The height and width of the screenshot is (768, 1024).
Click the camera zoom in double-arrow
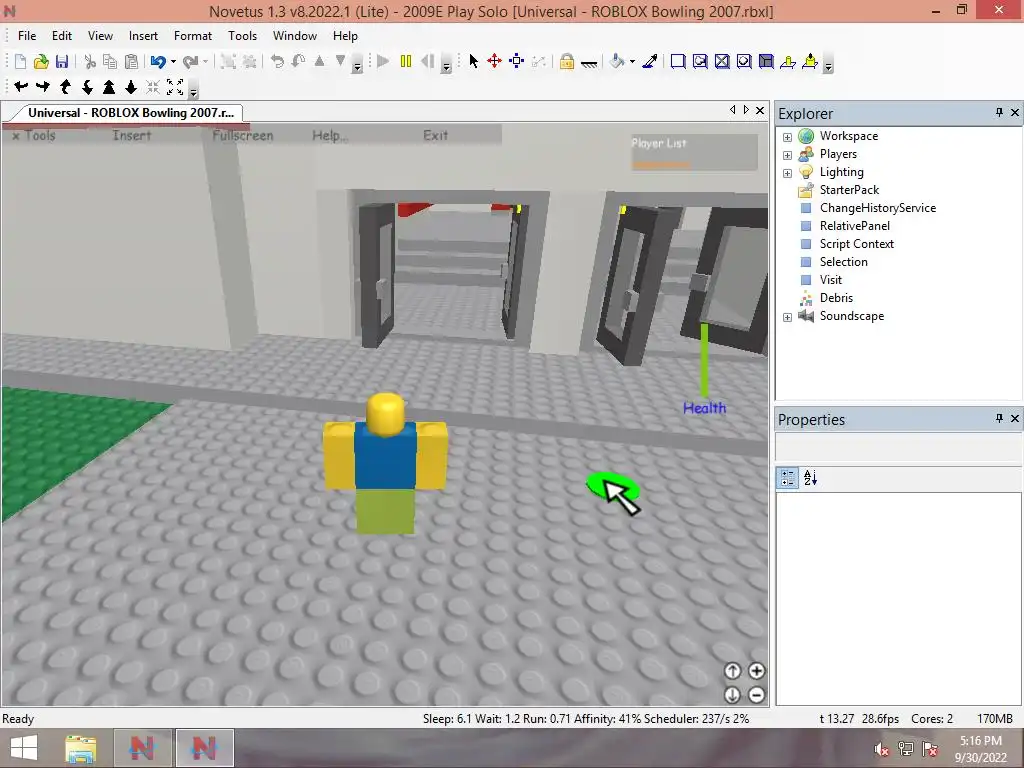coord(109,87)
